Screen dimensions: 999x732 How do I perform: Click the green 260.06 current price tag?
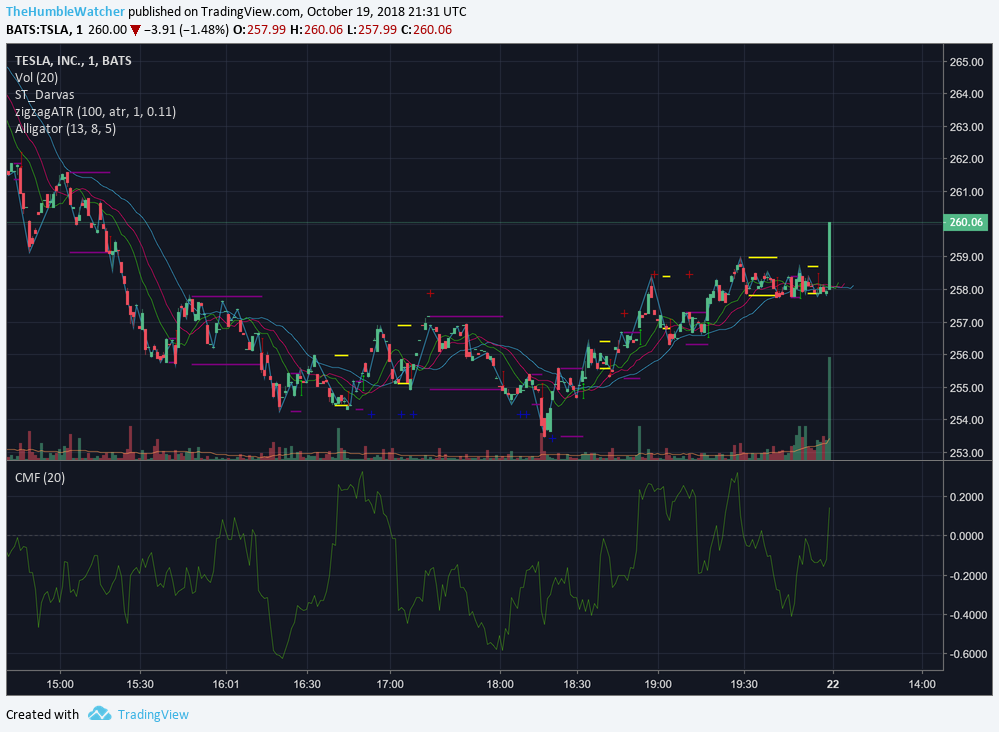(x=966, y=222)
